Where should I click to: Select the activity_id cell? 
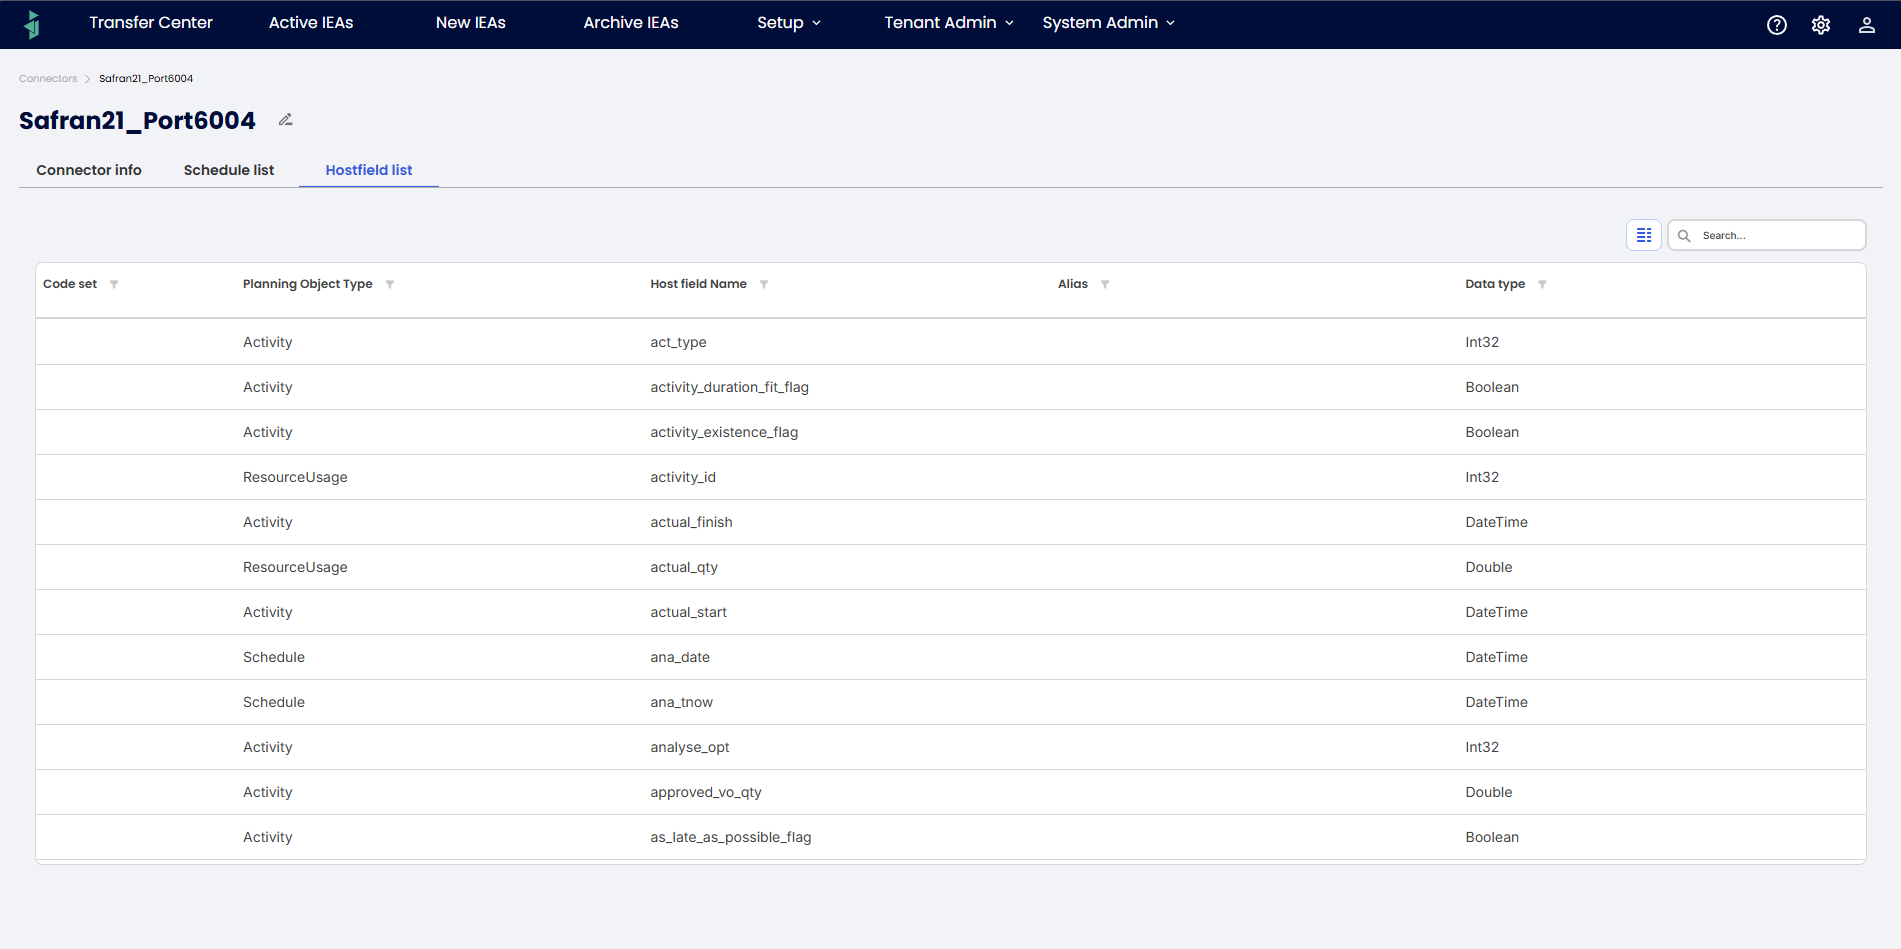click(683, 477)
